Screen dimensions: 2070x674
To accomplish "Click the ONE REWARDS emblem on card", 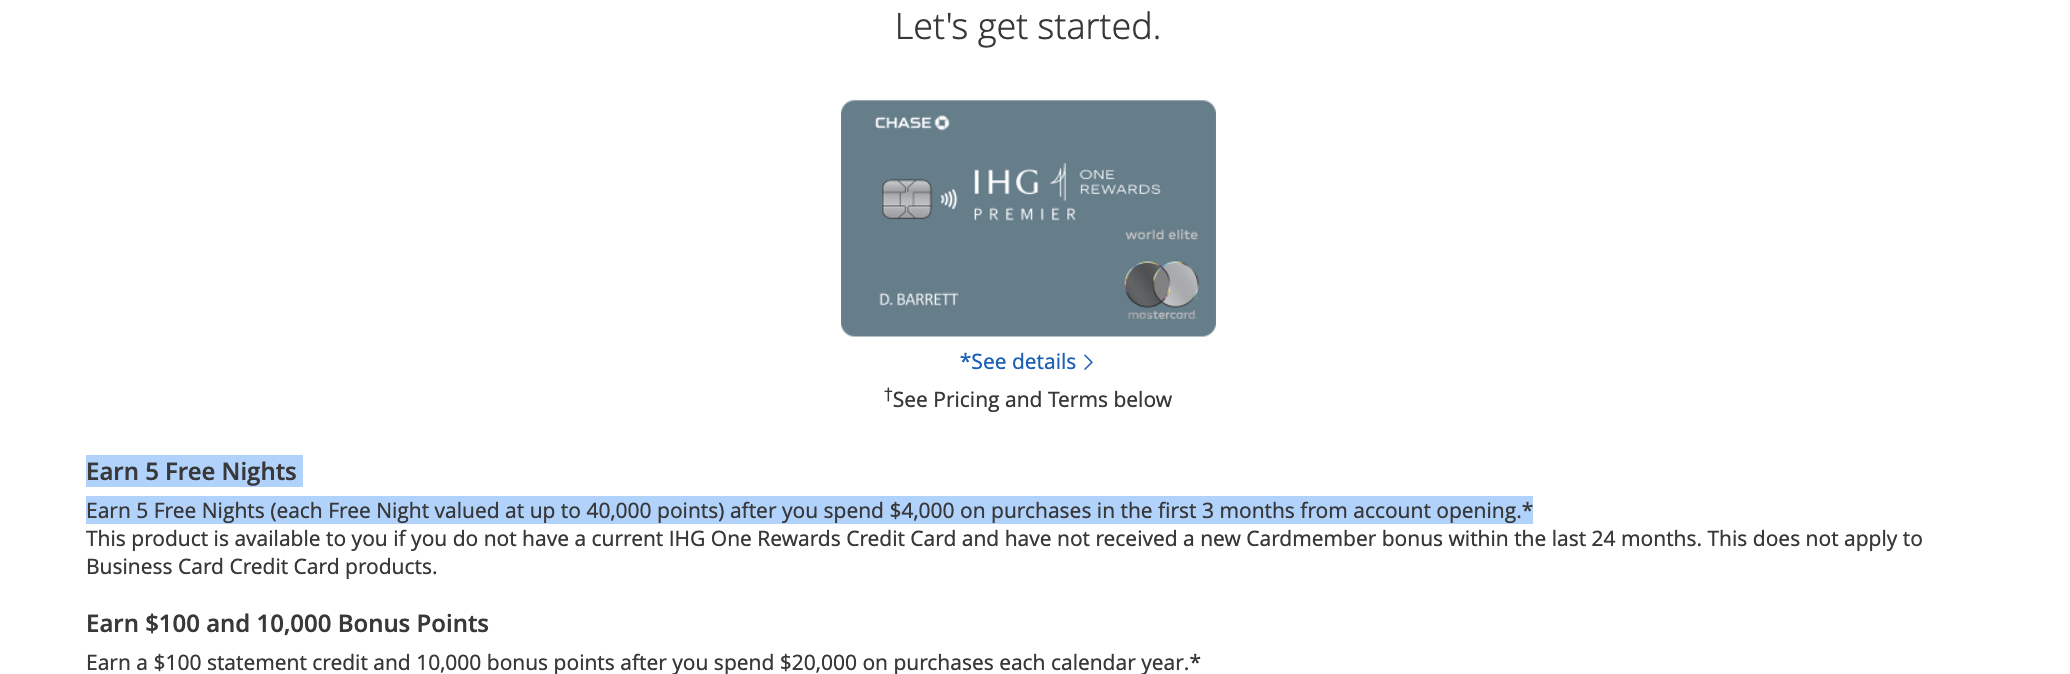I will tap(1119, 182).
